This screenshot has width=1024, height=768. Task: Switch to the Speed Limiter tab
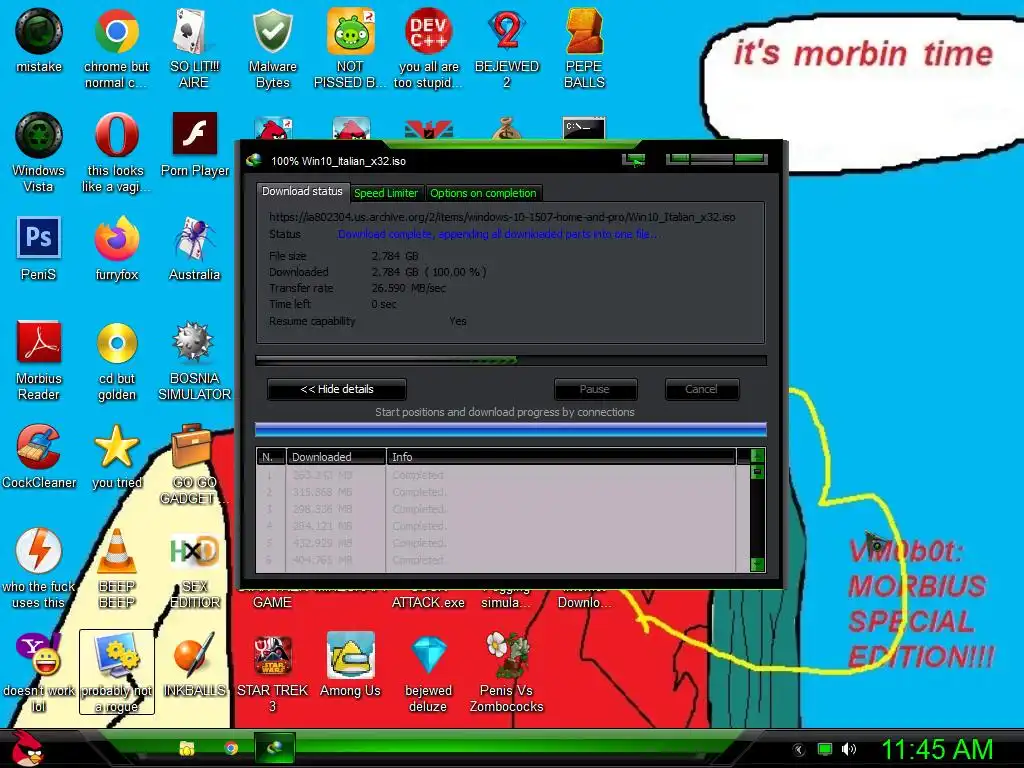coord(386,193)
